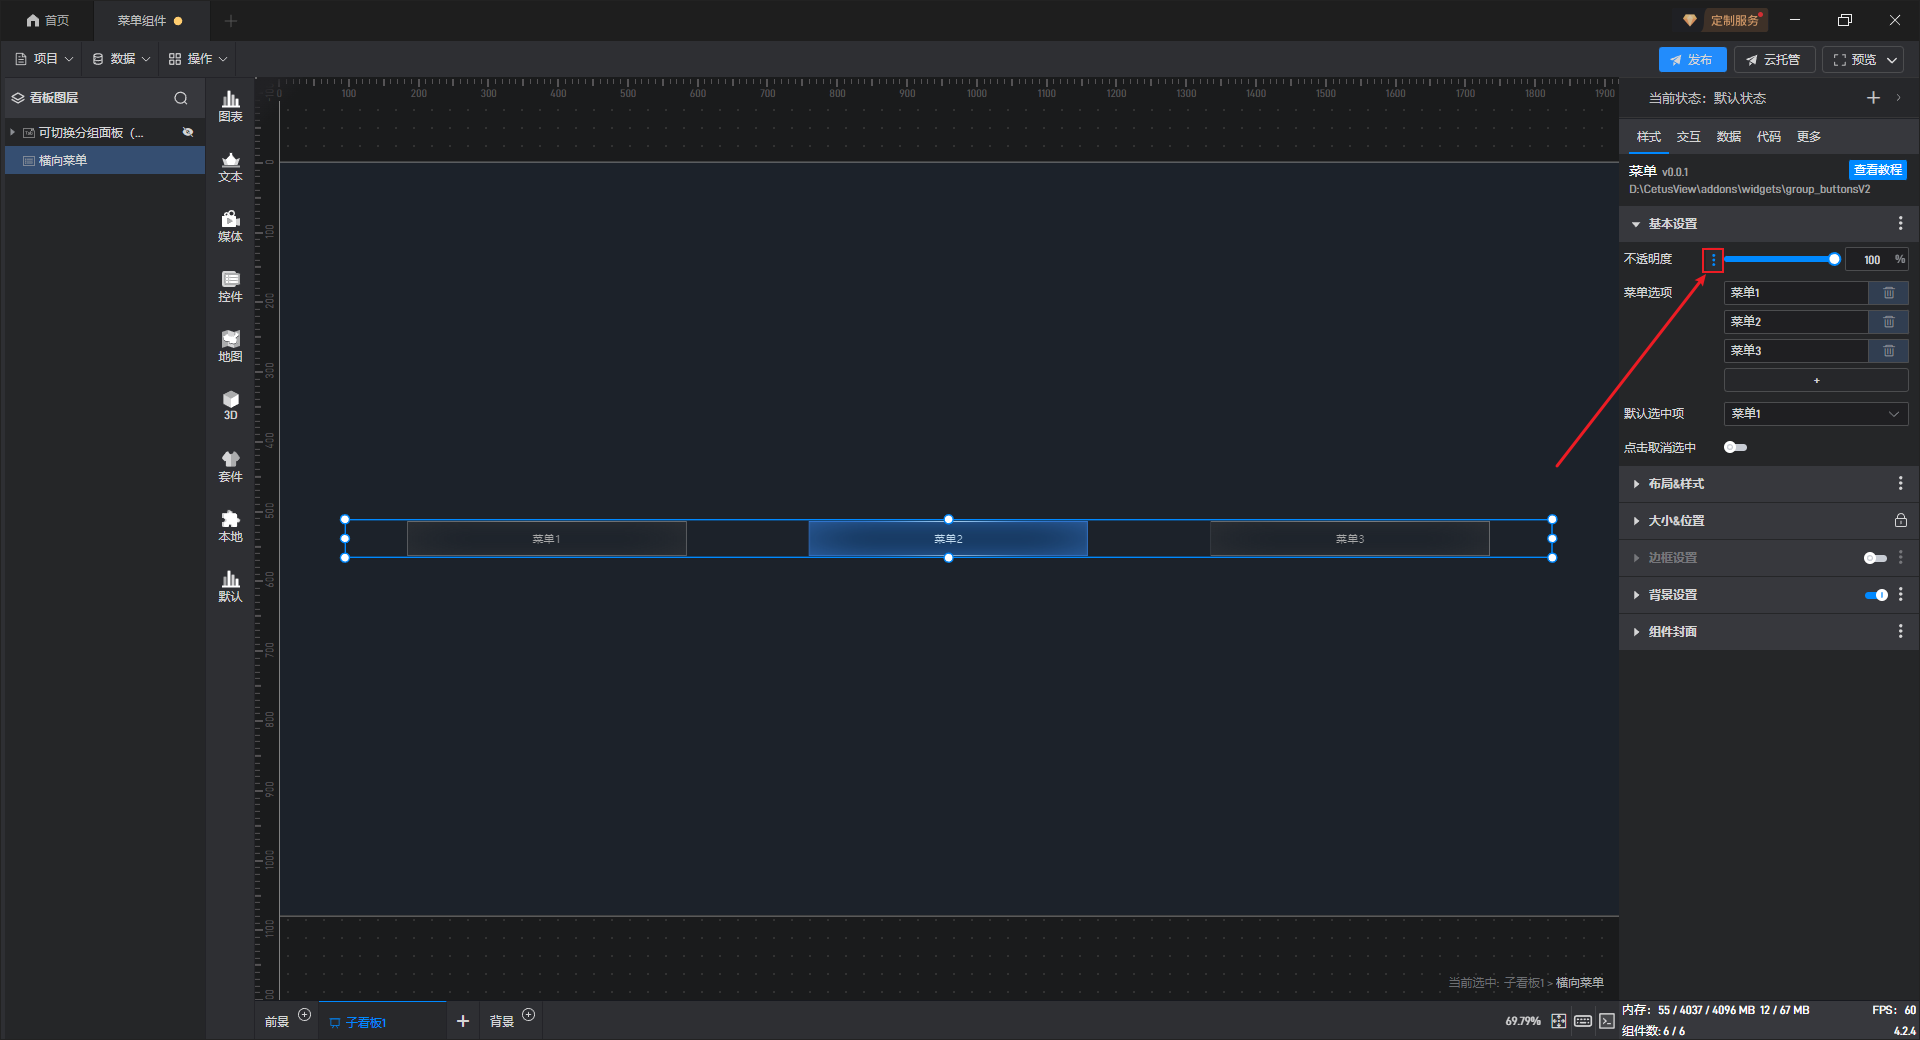
Task: Open the 预览 preview dropdown arrow
Action: click(1892, 60)
